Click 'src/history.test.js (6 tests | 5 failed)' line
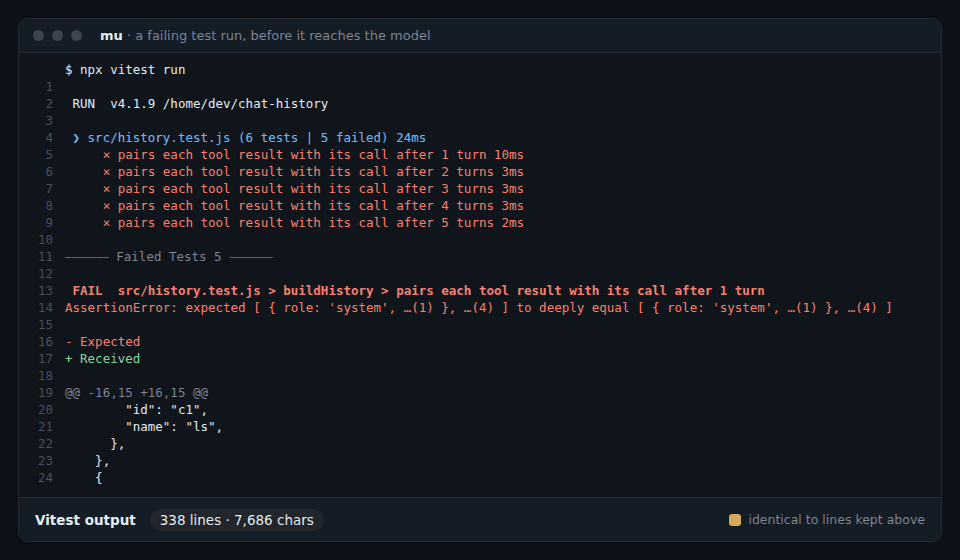This screenshot has height=560, width=960. point(249,138)
